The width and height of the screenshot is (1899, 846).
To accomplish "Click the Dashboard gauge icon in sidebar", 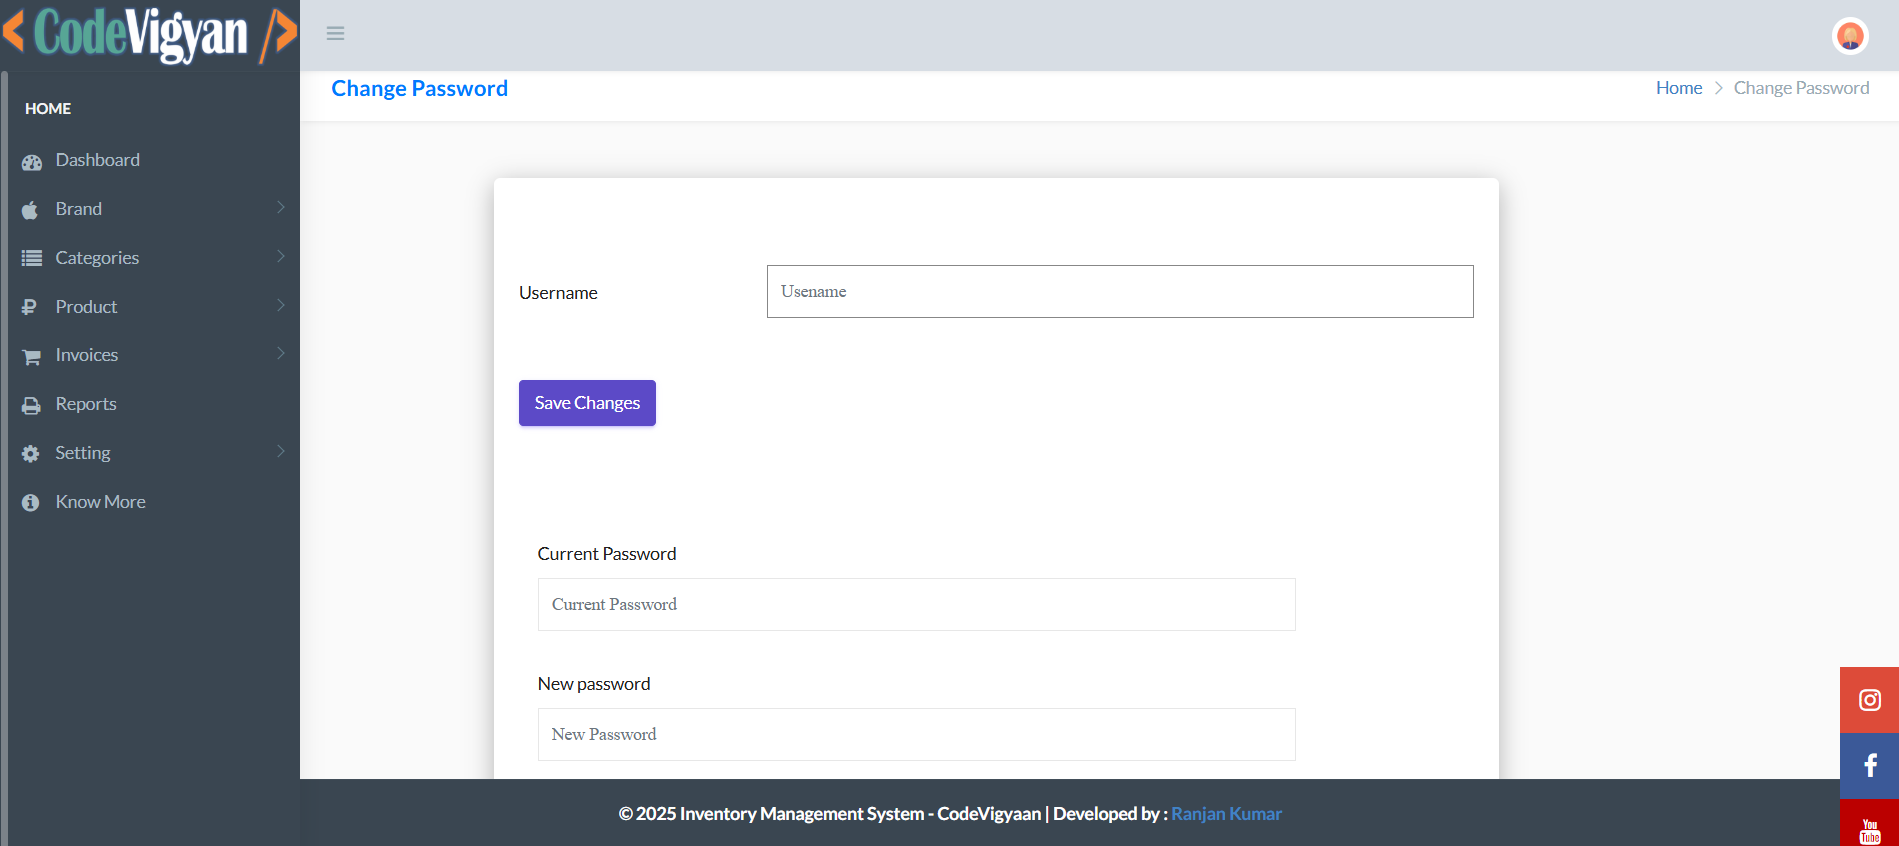I will pyautogui.click(x=32, y=162).
